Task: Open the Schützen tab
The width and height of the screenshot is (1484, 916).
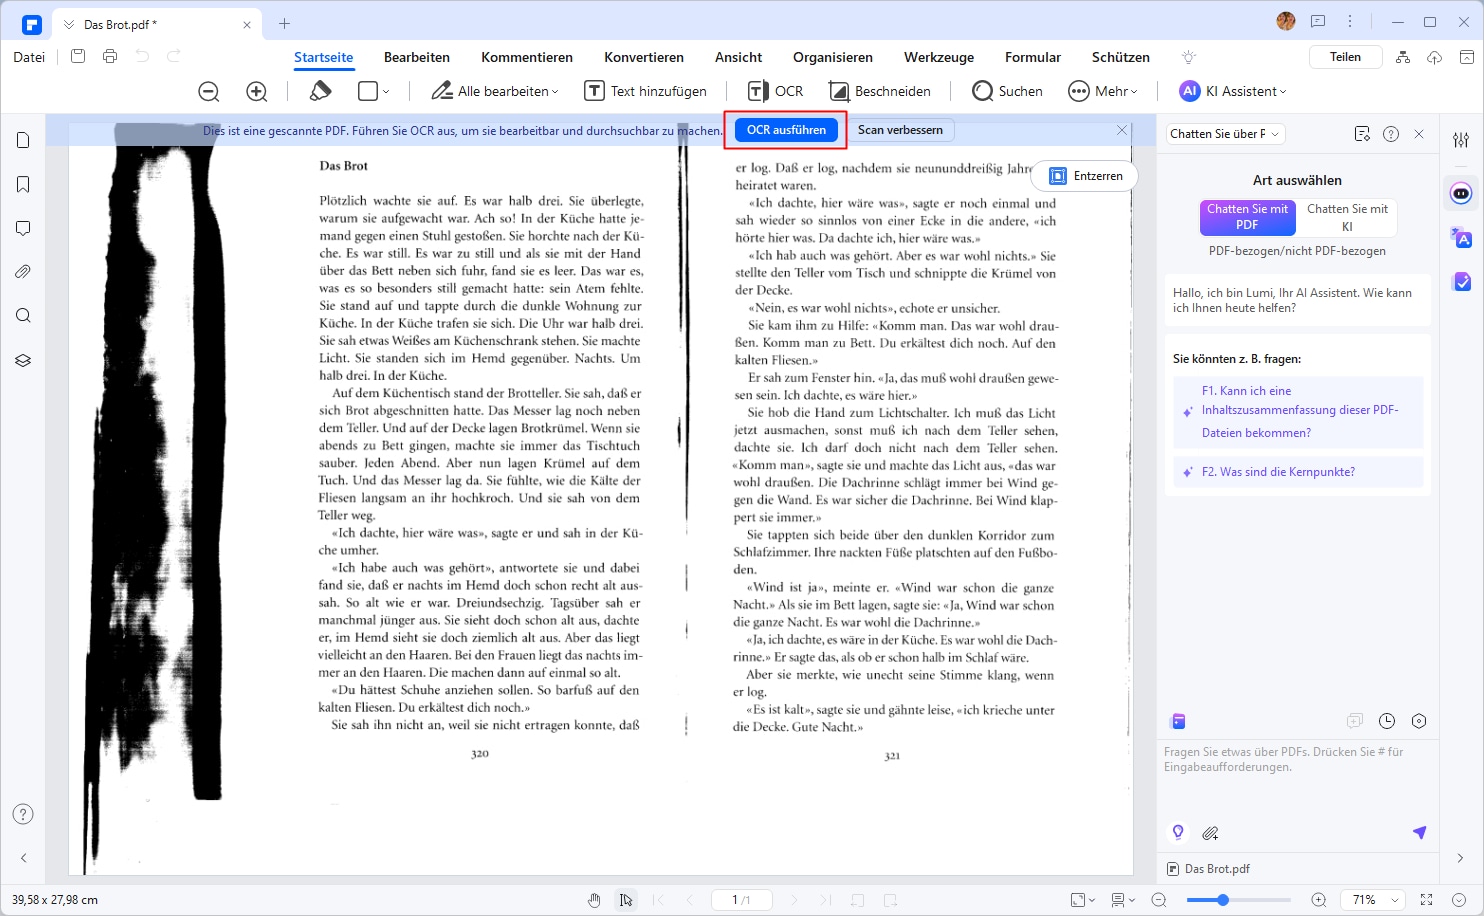Action: [1121, 57]
